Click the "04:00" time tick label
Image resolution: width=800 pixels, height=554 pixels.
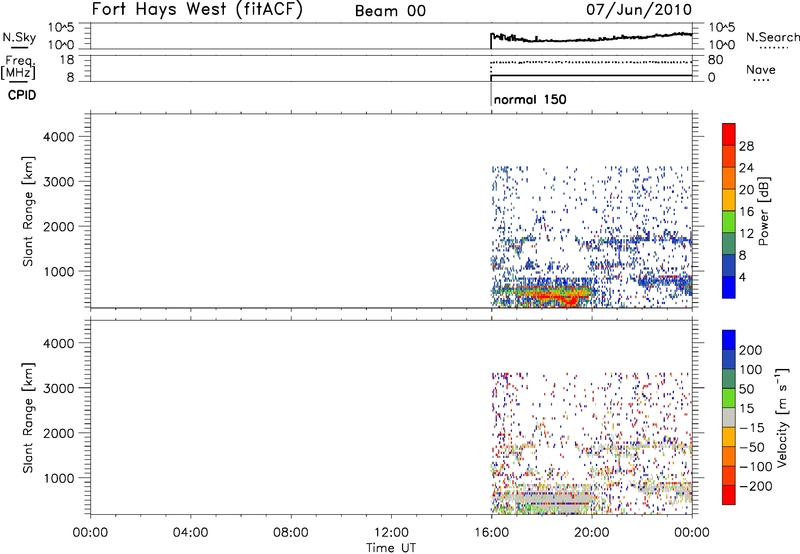(x=190, y=533)
